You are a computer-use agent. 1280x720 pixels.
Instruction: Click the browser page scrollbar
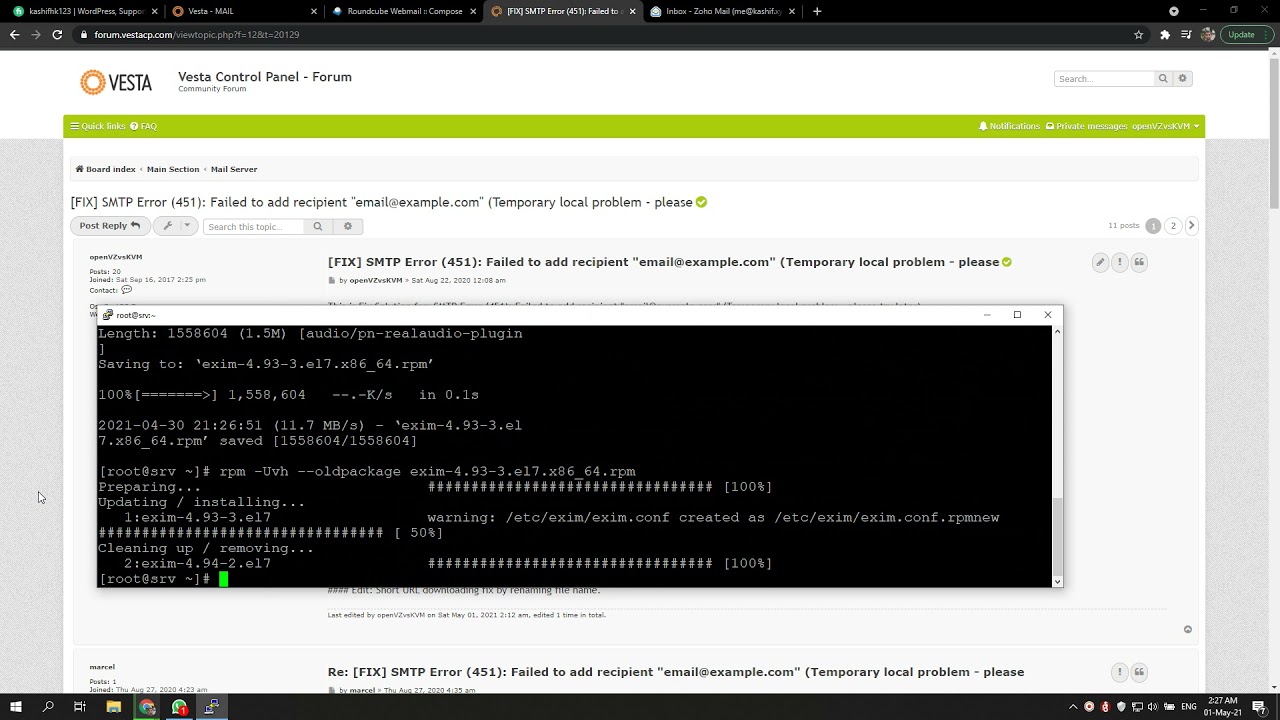pos(1273,132)
